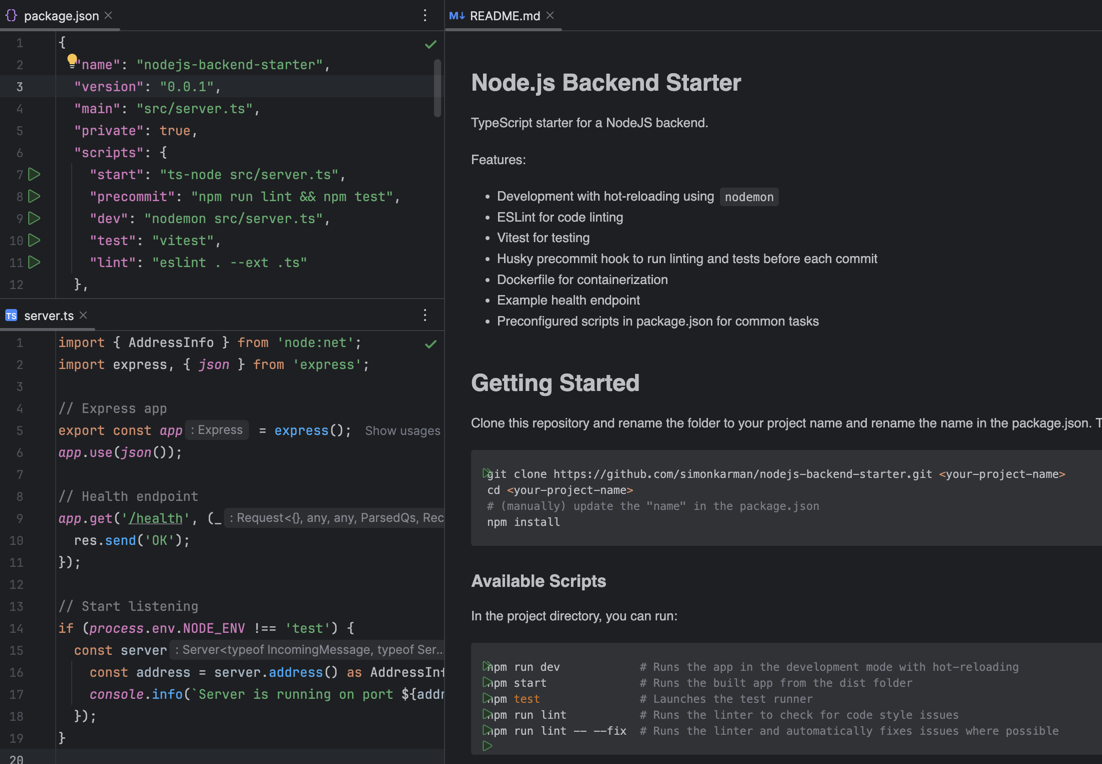Viewport: 1102px width, 764px height.
Task: Run git clone command in README
Action: pos(487,474)
